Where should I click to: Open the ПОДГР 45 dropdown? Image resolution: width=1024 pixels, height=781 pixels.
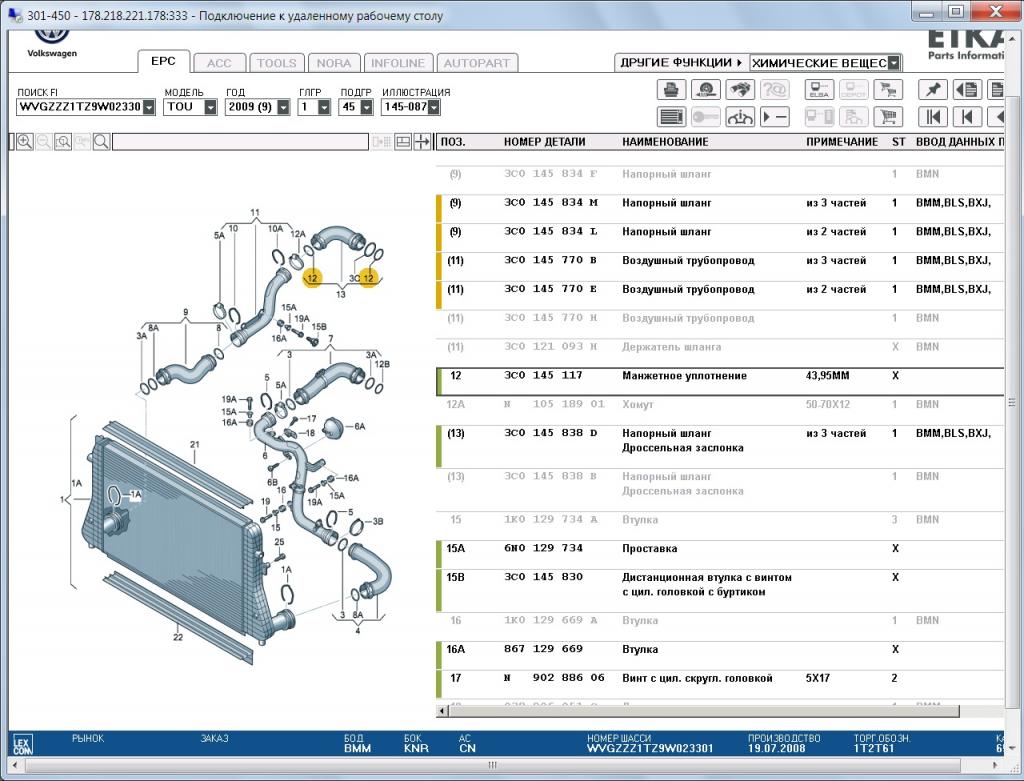coord(366,107)
